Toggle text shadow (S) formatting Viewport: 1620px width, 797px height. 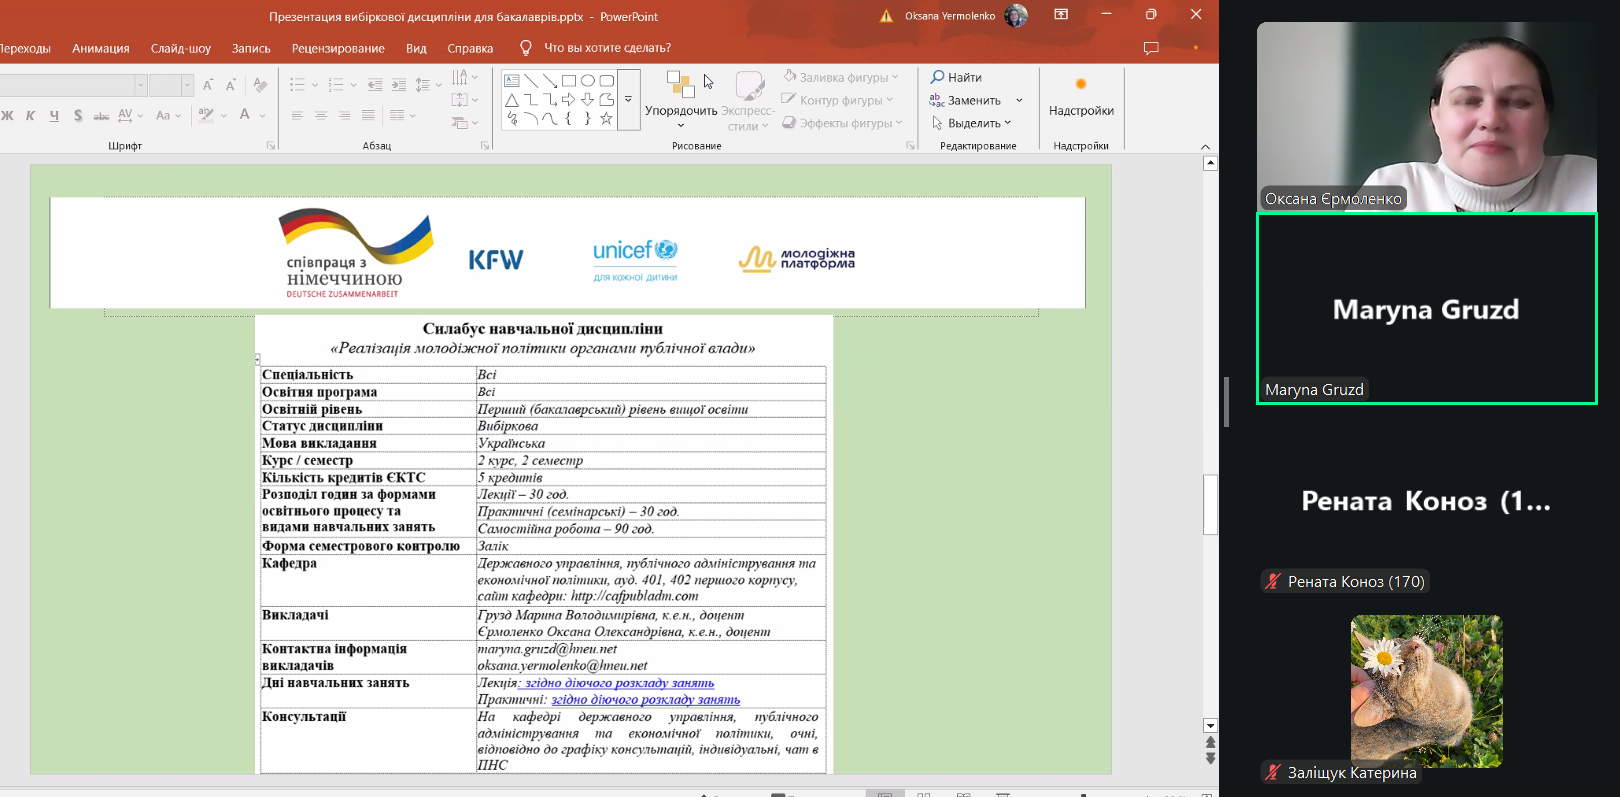pos(78,116)
